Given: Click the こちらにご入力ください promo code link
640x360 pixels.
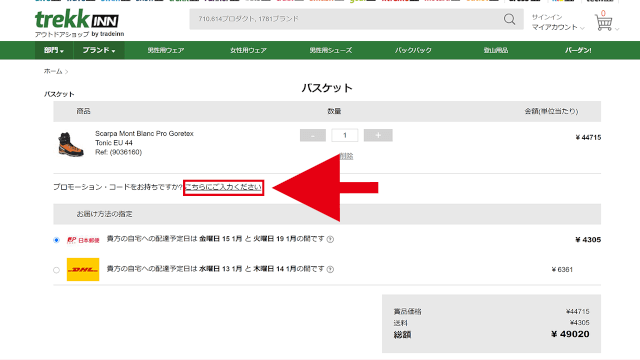Looking at the screenshot, I should pos(223,187).
